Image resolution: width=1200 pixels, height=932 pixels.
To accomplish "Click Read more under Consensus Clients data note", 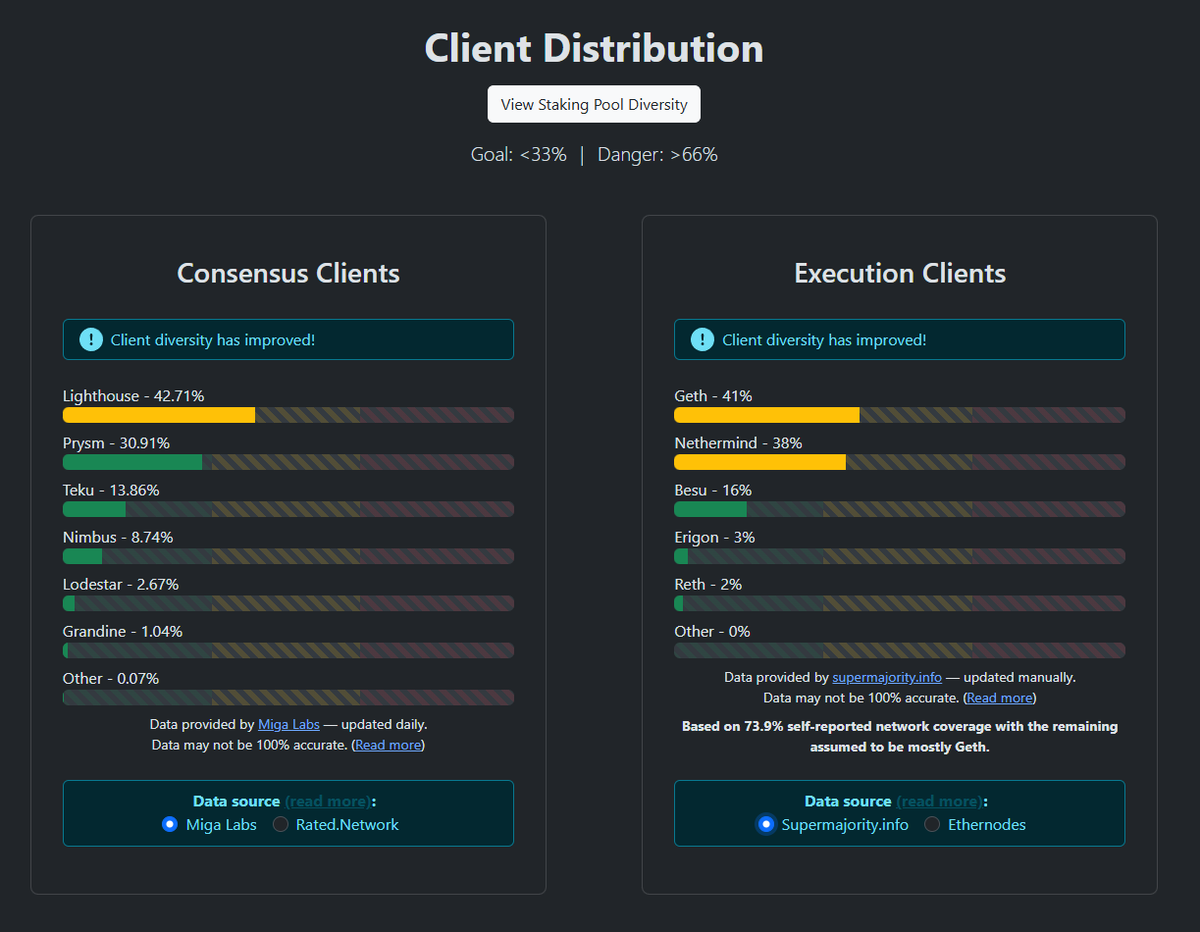I will (x=388, y=745).
